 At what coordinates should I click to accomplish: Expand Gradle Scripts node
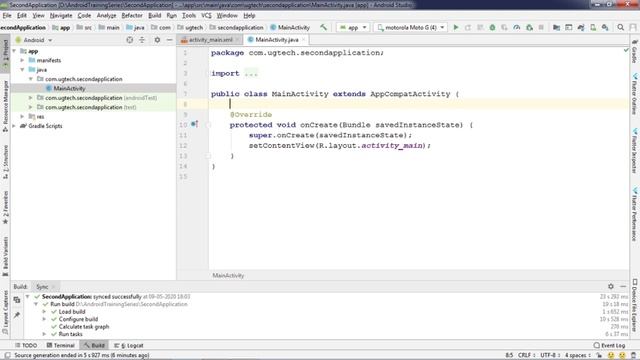click(x=15, y=126)
